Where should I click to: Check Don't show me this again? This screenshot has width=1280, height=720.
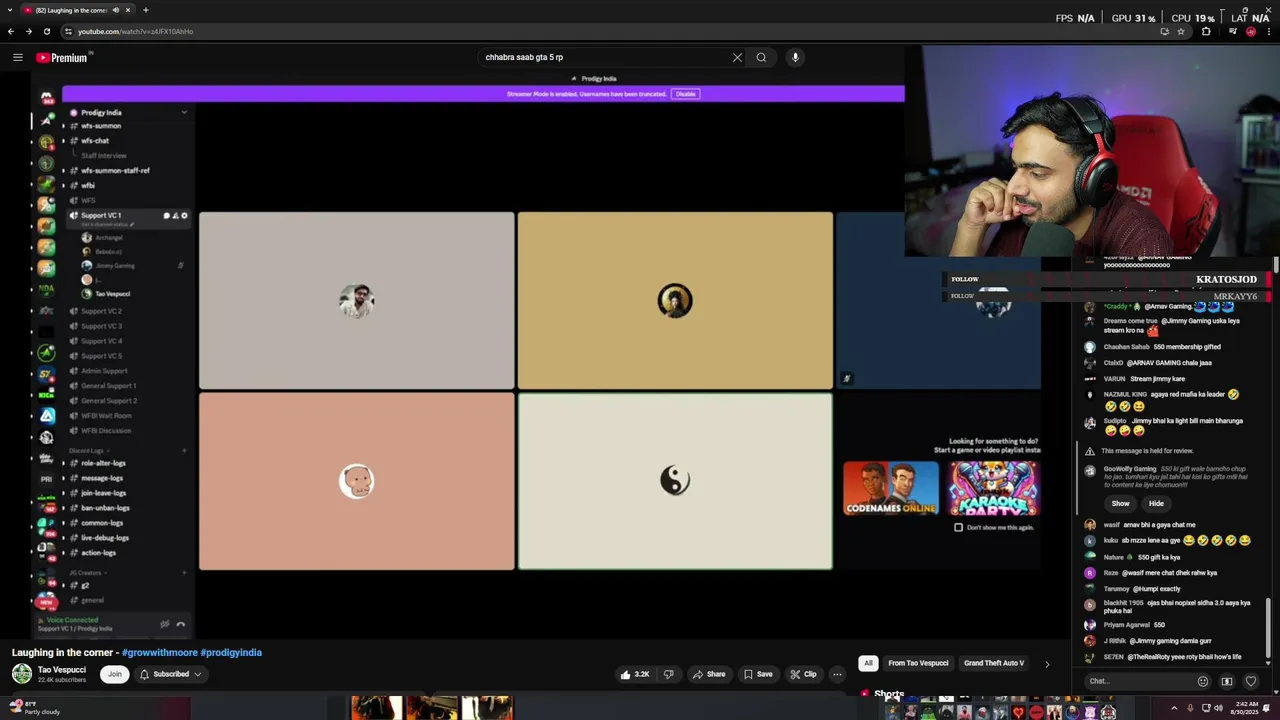tap(958, 527)
